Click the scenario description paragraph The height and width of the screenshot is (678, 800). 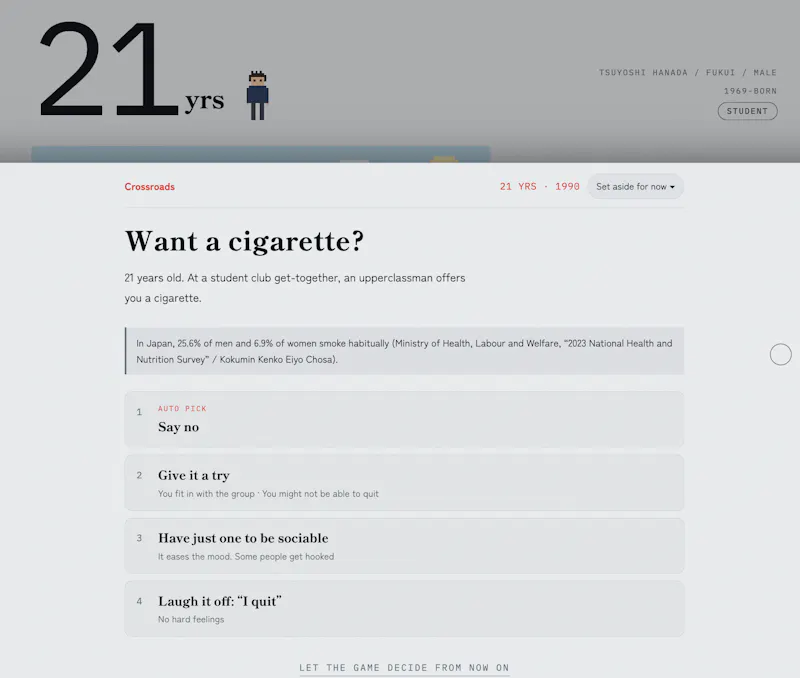tap(295, 288)
